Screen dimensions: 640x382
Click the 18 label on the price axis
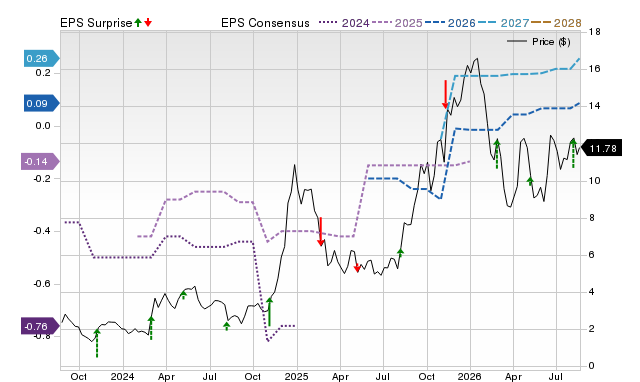click(595, 32)
